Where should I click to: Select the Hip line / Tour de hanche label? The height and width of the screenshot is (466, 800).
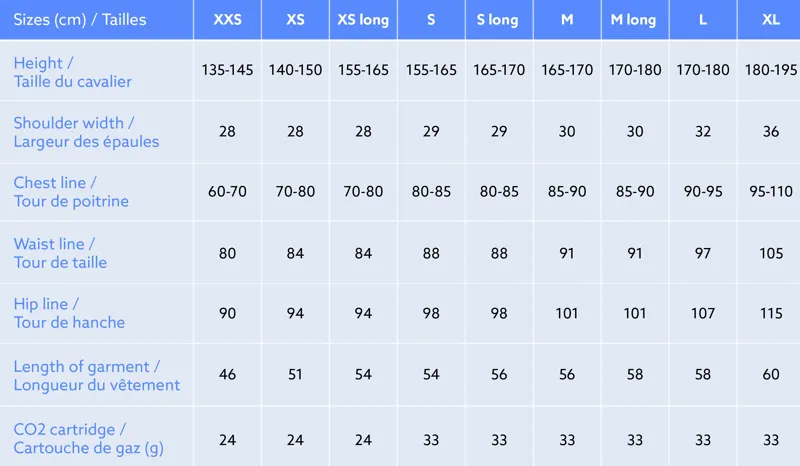[x=69, y=313]
